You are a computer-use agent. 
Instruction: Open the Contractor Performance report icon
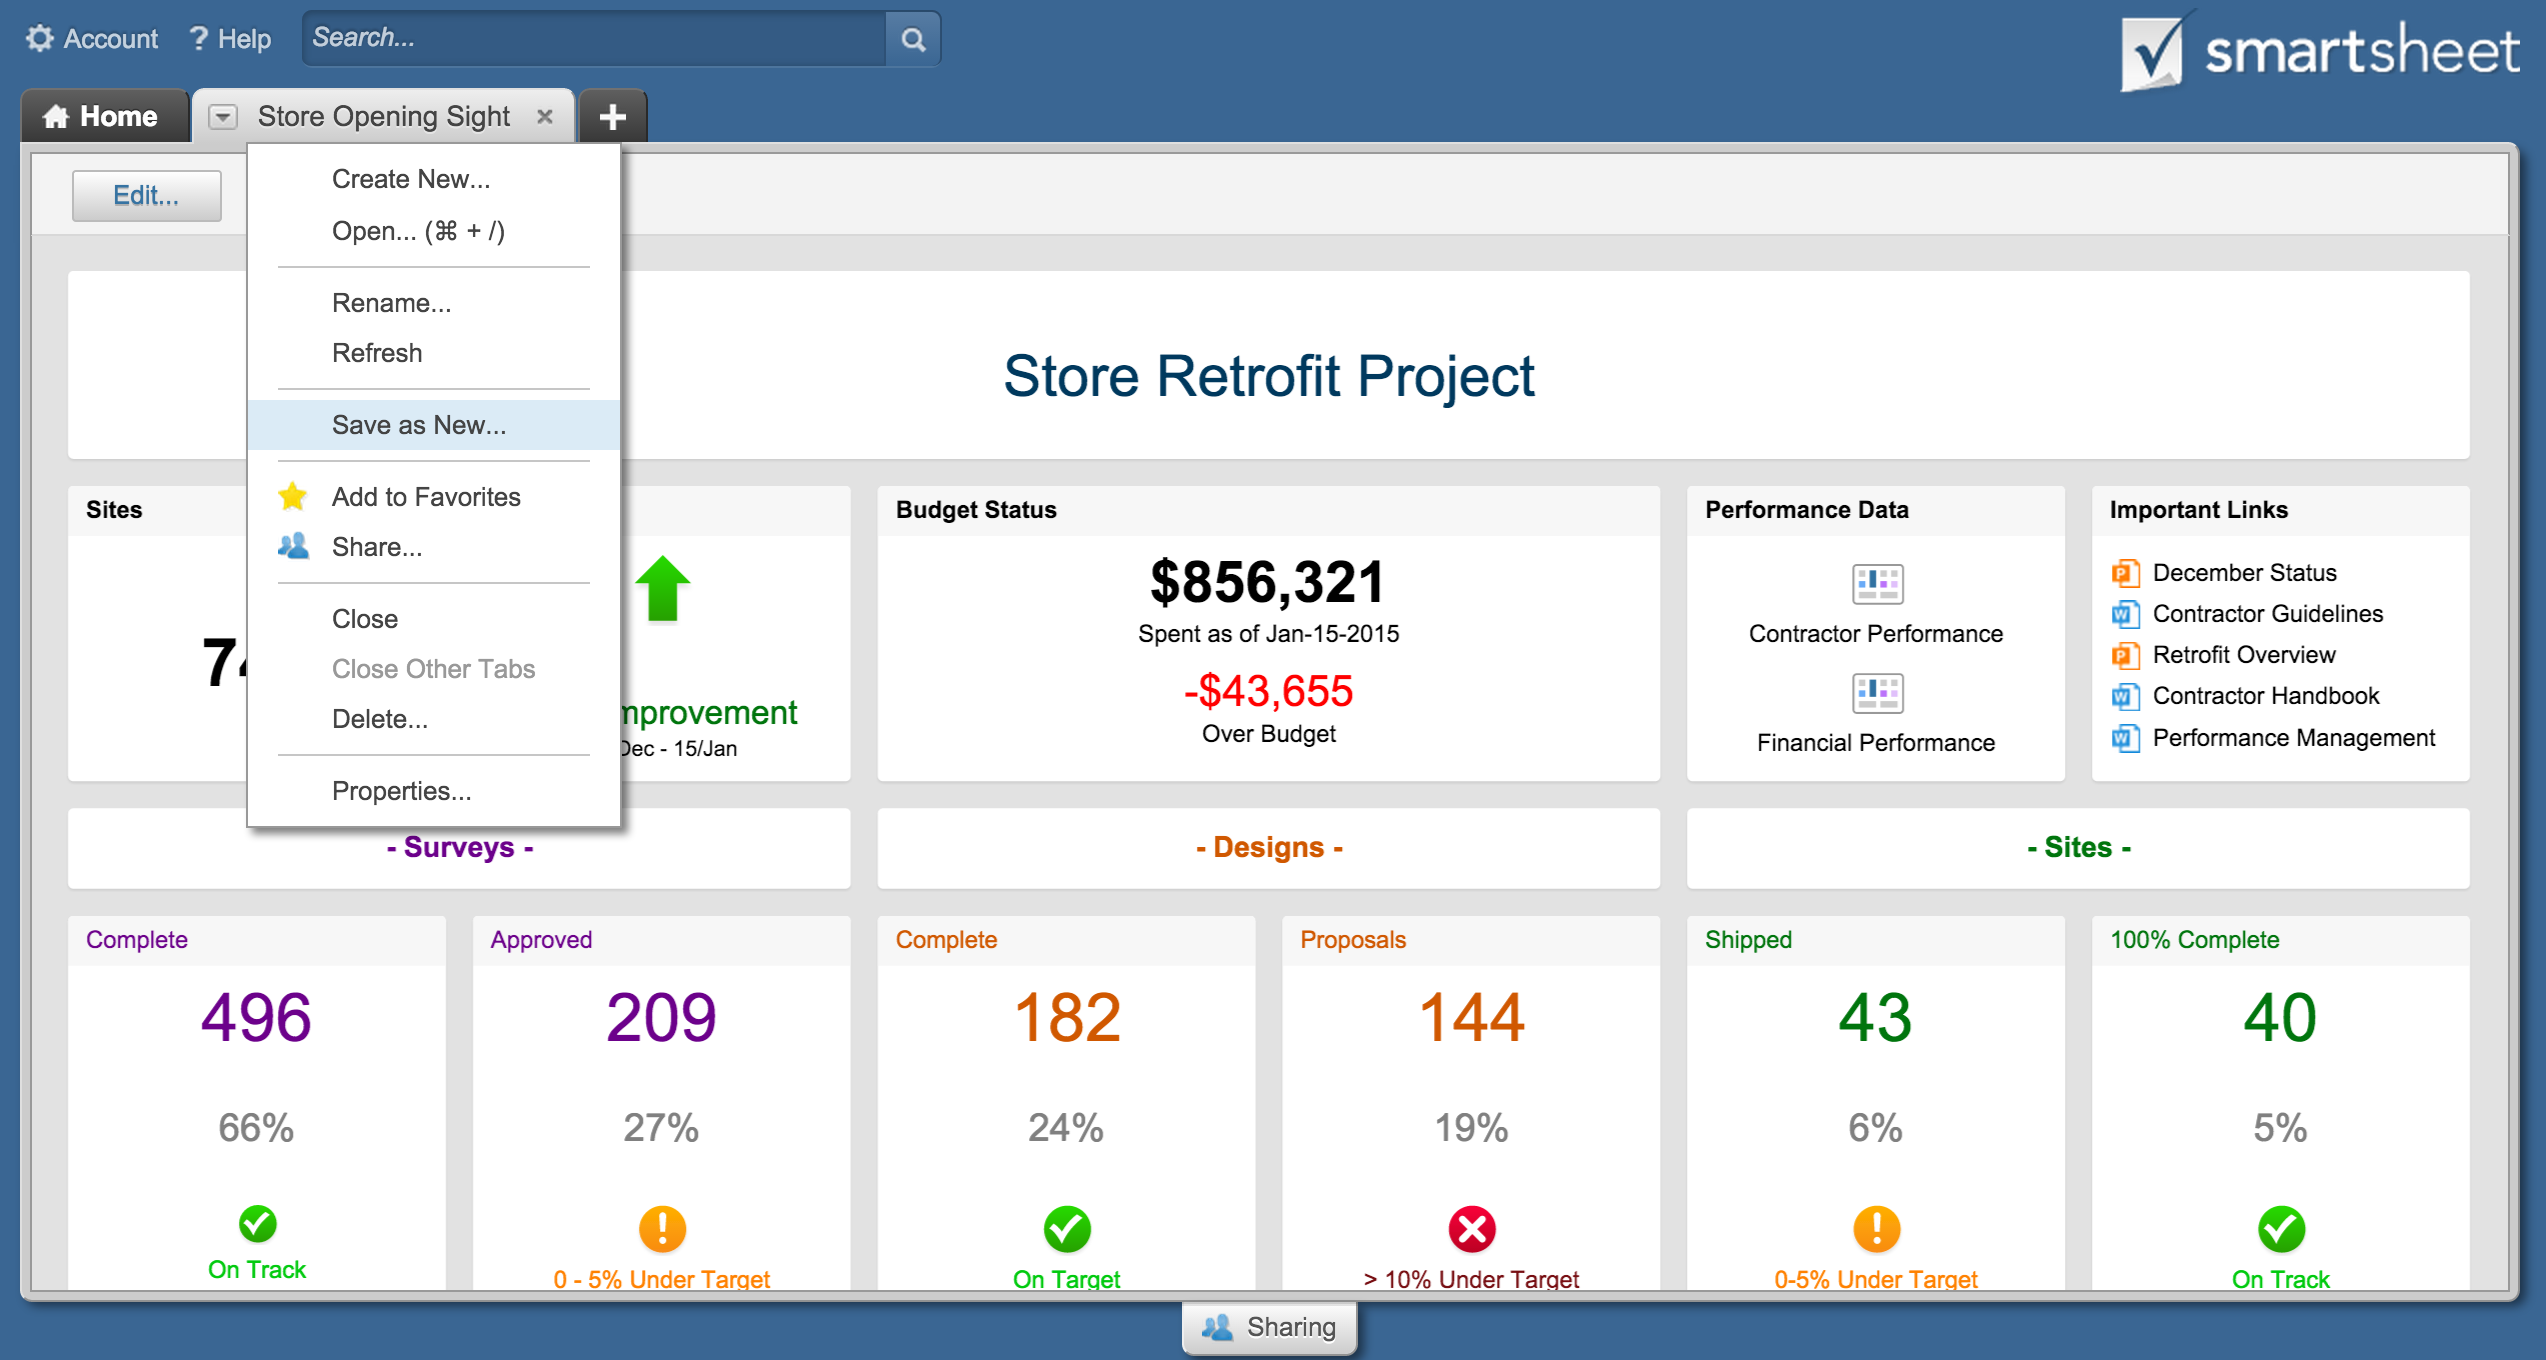(x=1877, y=584)
